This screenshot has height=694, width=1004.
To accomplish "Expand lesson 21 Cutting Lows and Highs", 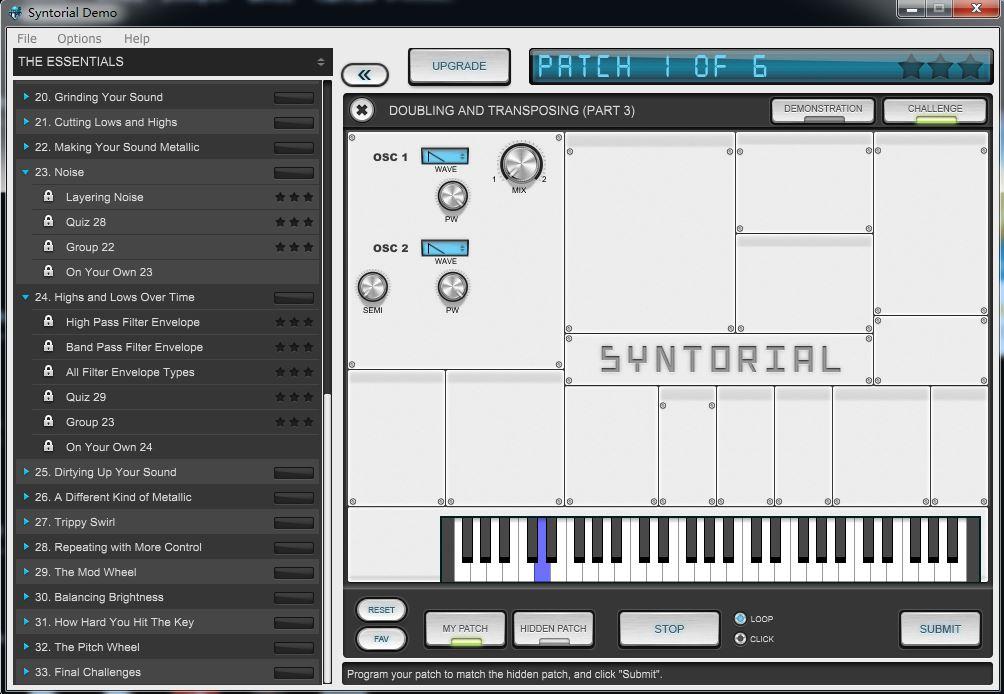I will [26, 122].
